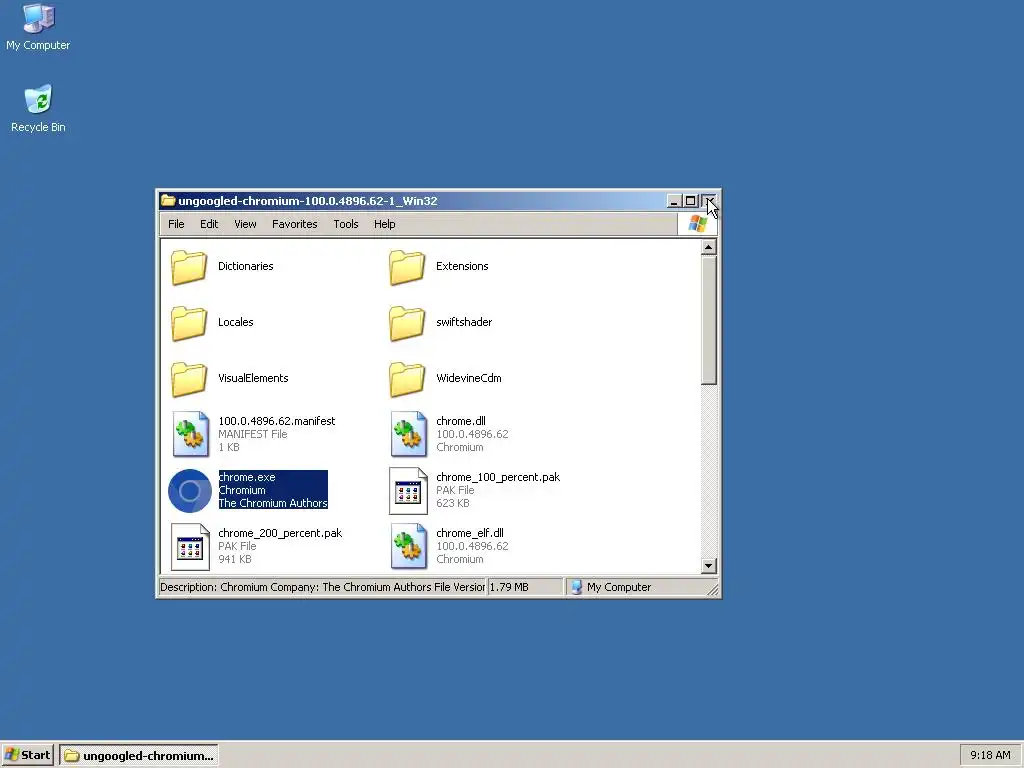
Task: Click the ungoogled-chromium taskbar button
Action: (x=139, y=756)
